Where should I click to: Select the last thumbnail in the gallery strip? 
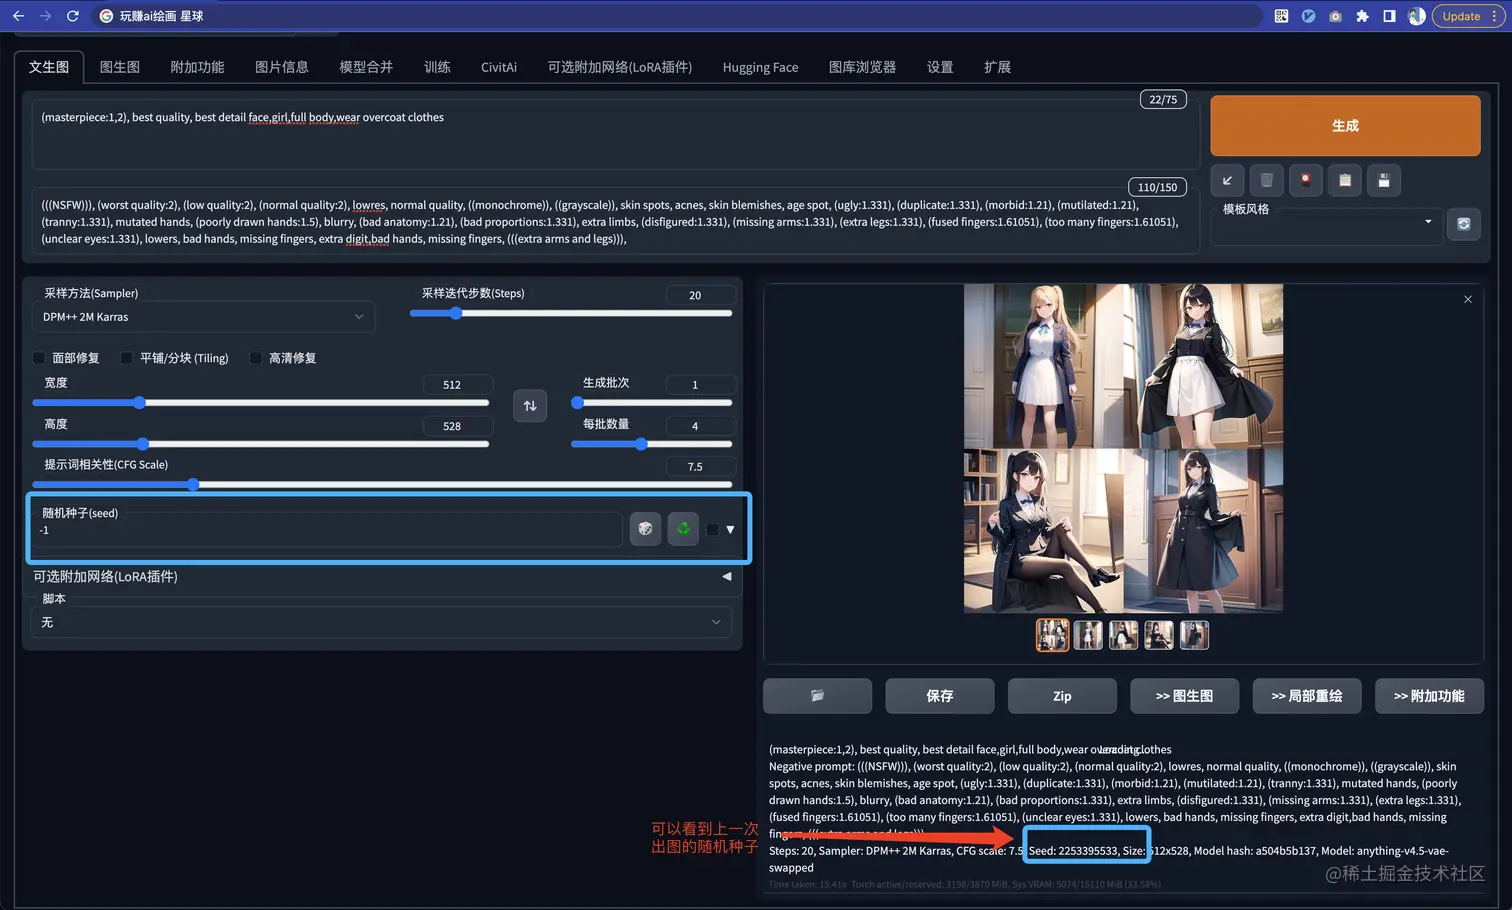pyautogui.click(x=1194, y=635)
